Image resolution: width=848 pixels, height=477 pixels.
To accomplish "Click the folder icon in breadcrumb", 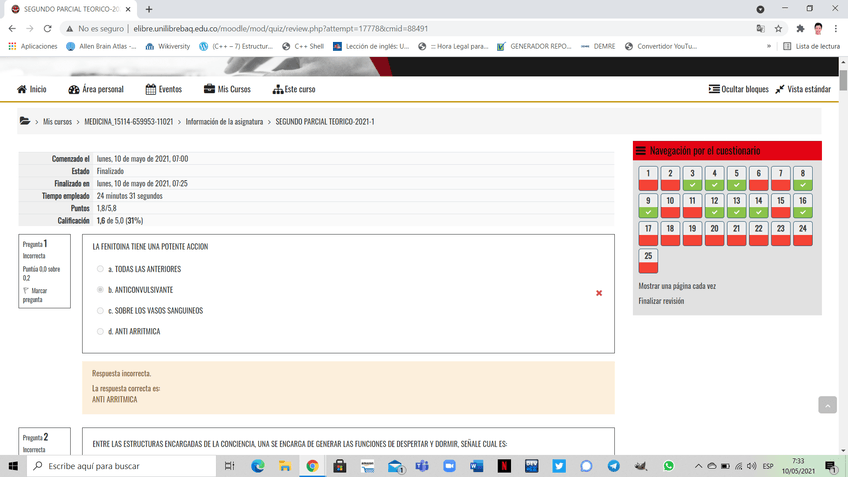I will [25, 121].
